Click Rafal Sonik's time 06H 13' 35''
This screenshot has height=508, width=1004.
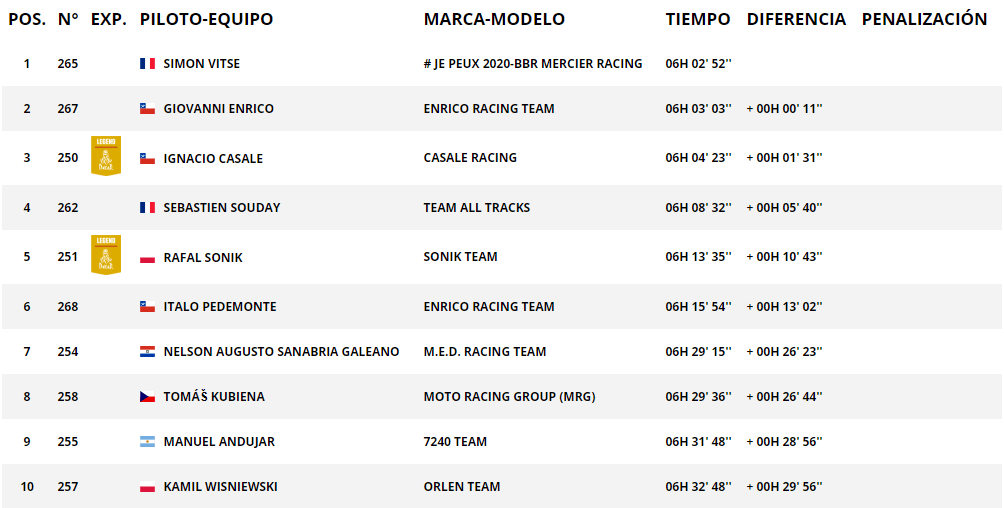tap(699, 257)
